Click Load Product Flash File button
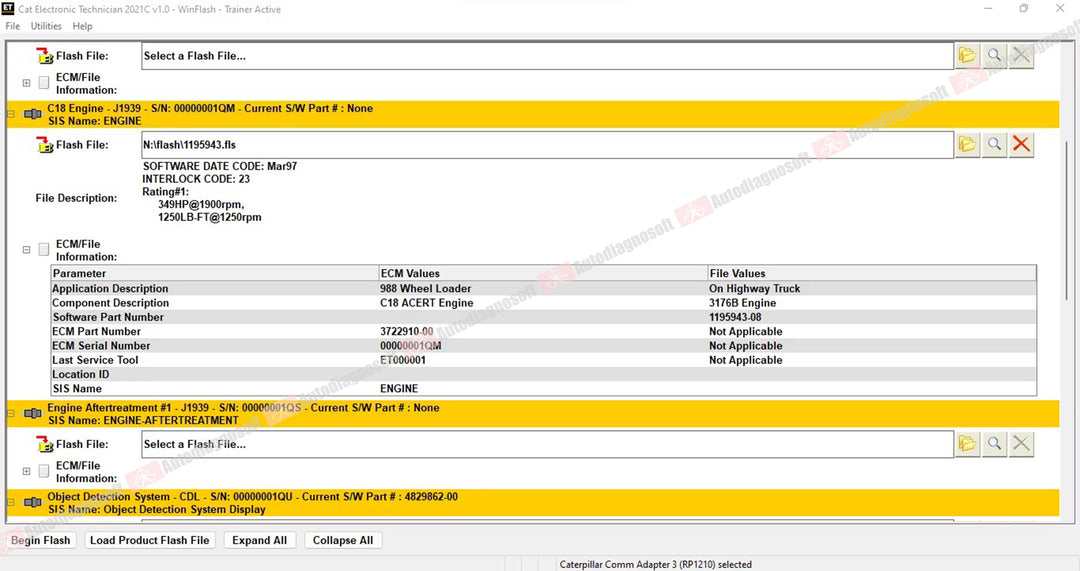The width and height of the screenshot is (1080, 571). click(x=149, y=540)
